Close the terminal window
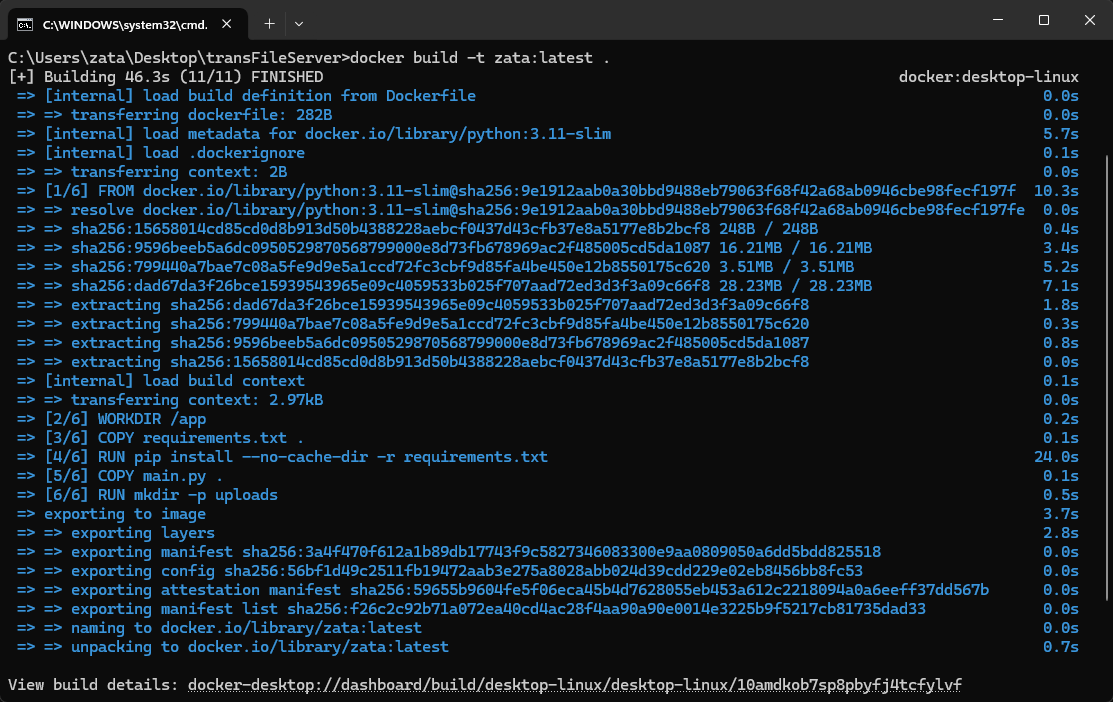The width and height of the screenshot is (1113, 702). pyautogui.click(x=1090, y=20)
